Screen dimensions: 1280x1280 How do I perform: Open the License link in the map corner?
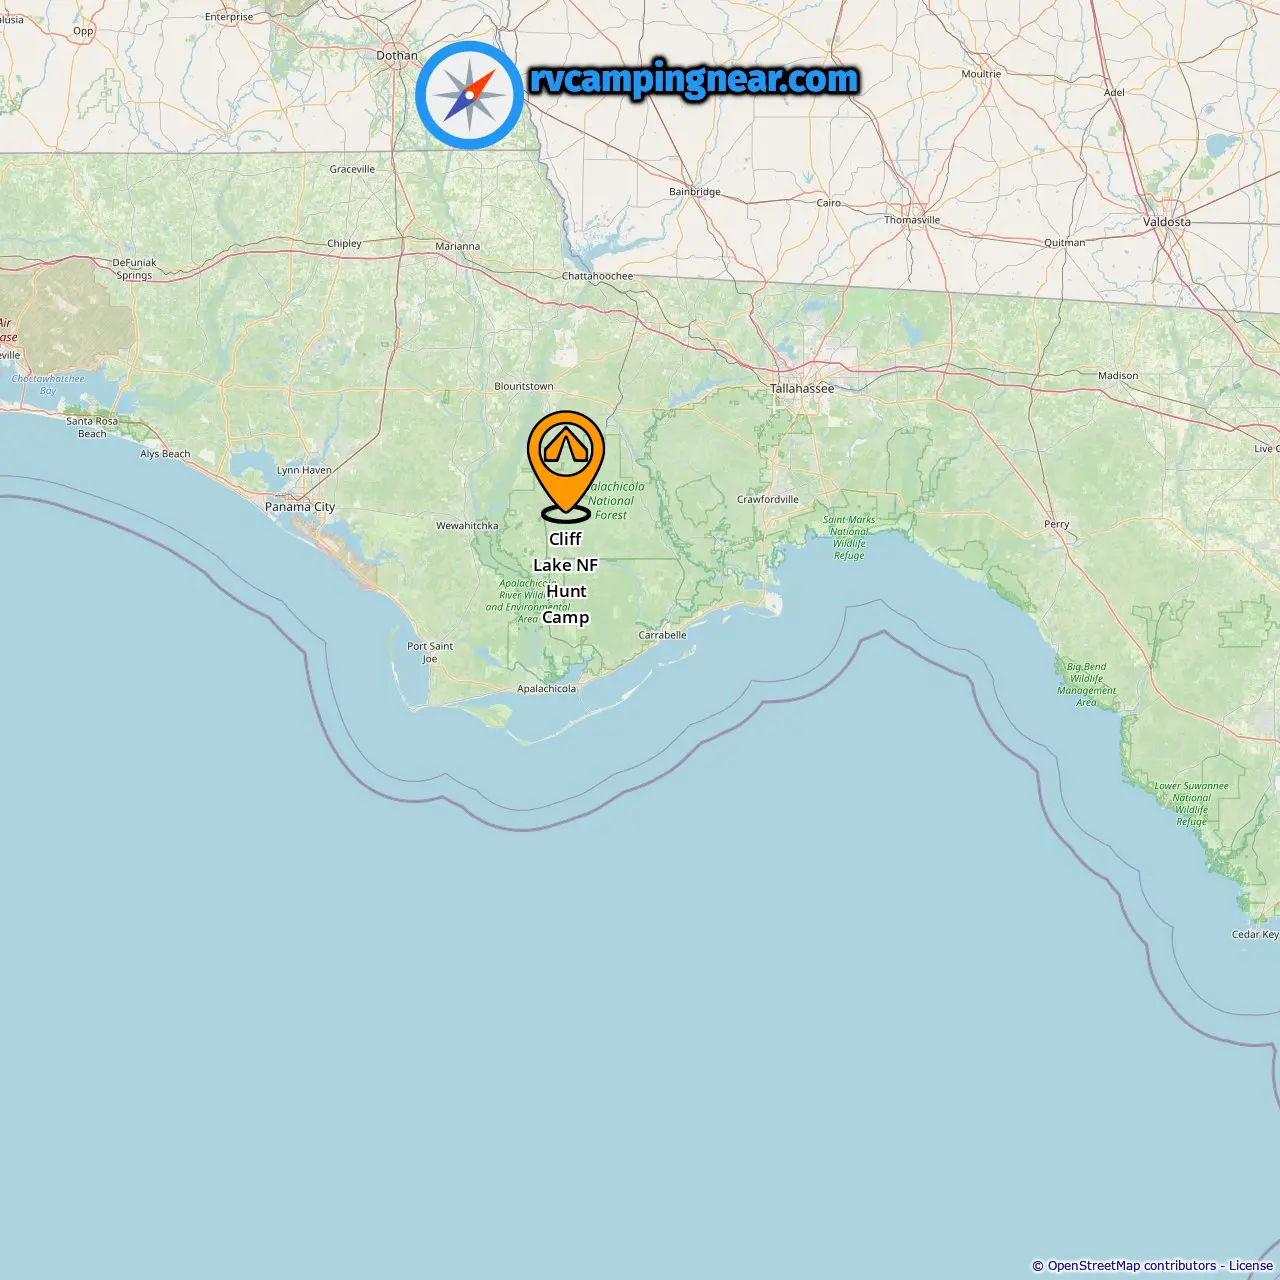tap(1251, 1266)
